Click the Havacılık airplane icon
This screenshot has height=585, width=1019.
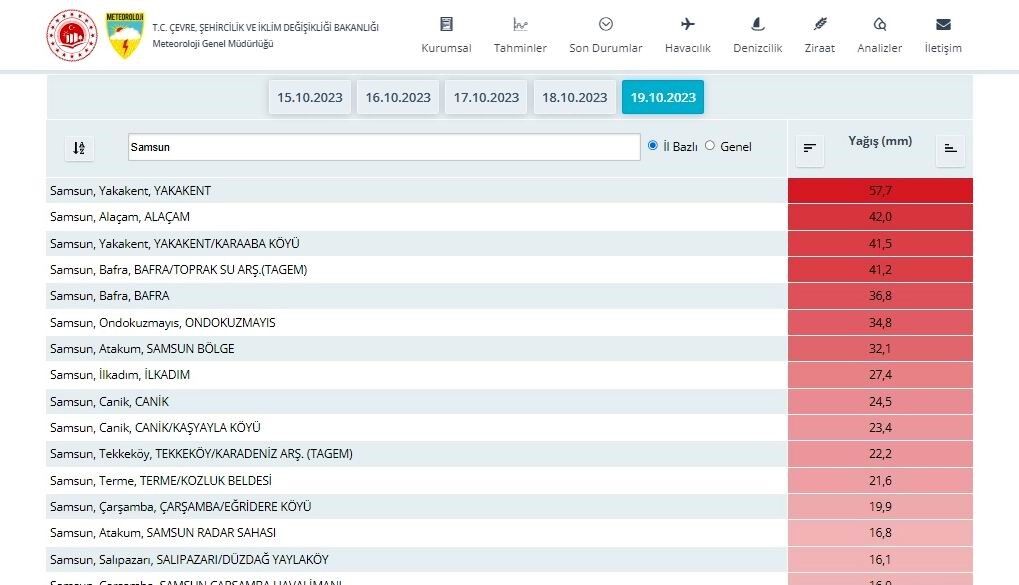click(687, 24)
